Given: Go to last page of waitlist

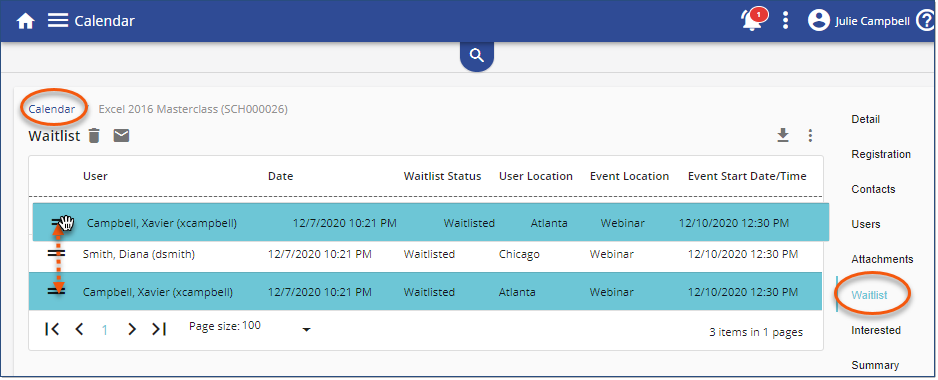Looking at the screenshot, I should pyautogui.click(x=159, y=329).
